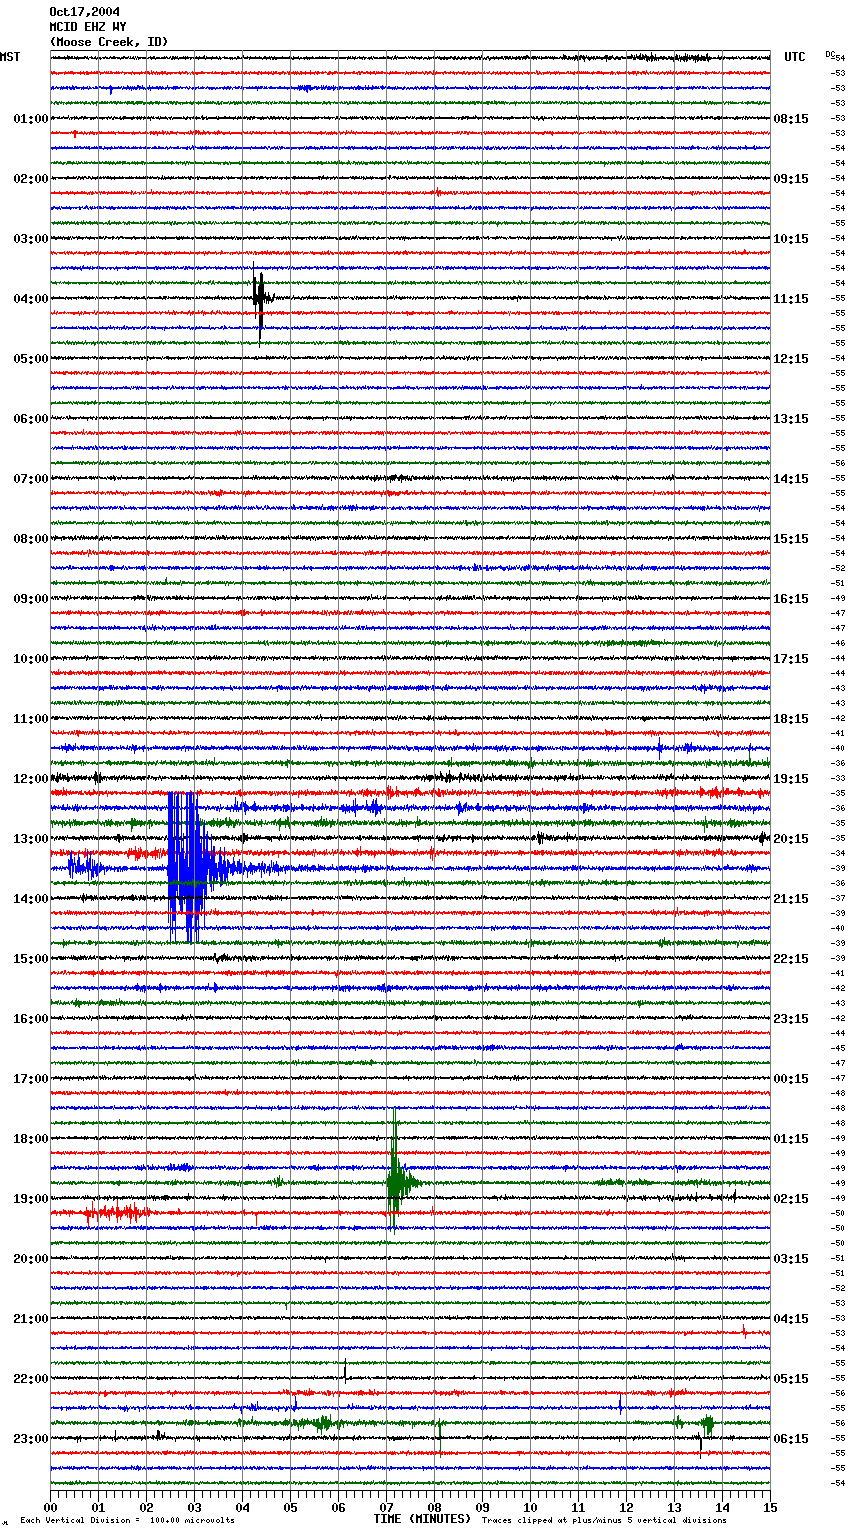Click the 09:00 MST time label
This screenshot has height=1534, width=850.
(31, 599)
